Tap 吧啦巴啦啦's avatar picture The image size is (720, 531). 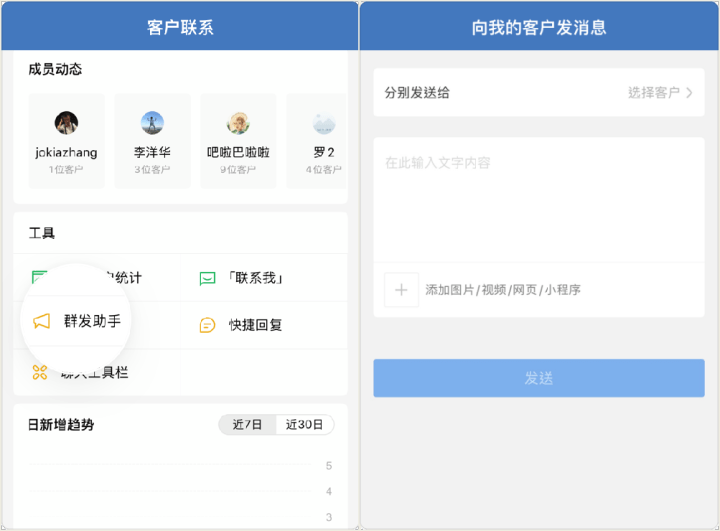point(238,123)
